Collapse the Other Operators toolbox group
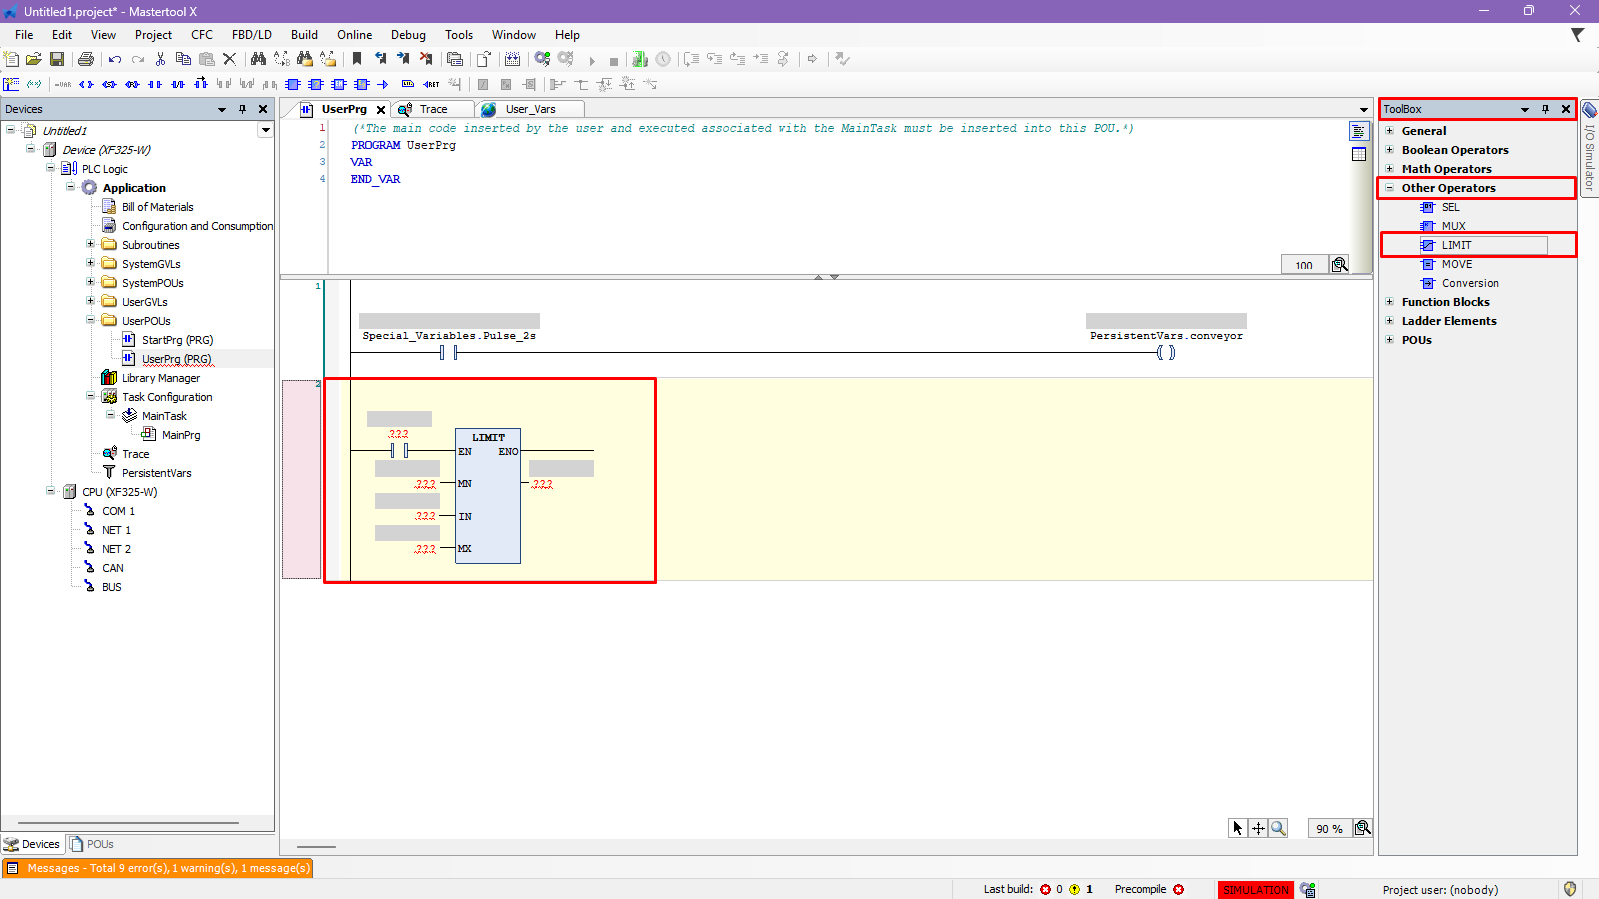 pyautogui.click(x=1389, y=188)
